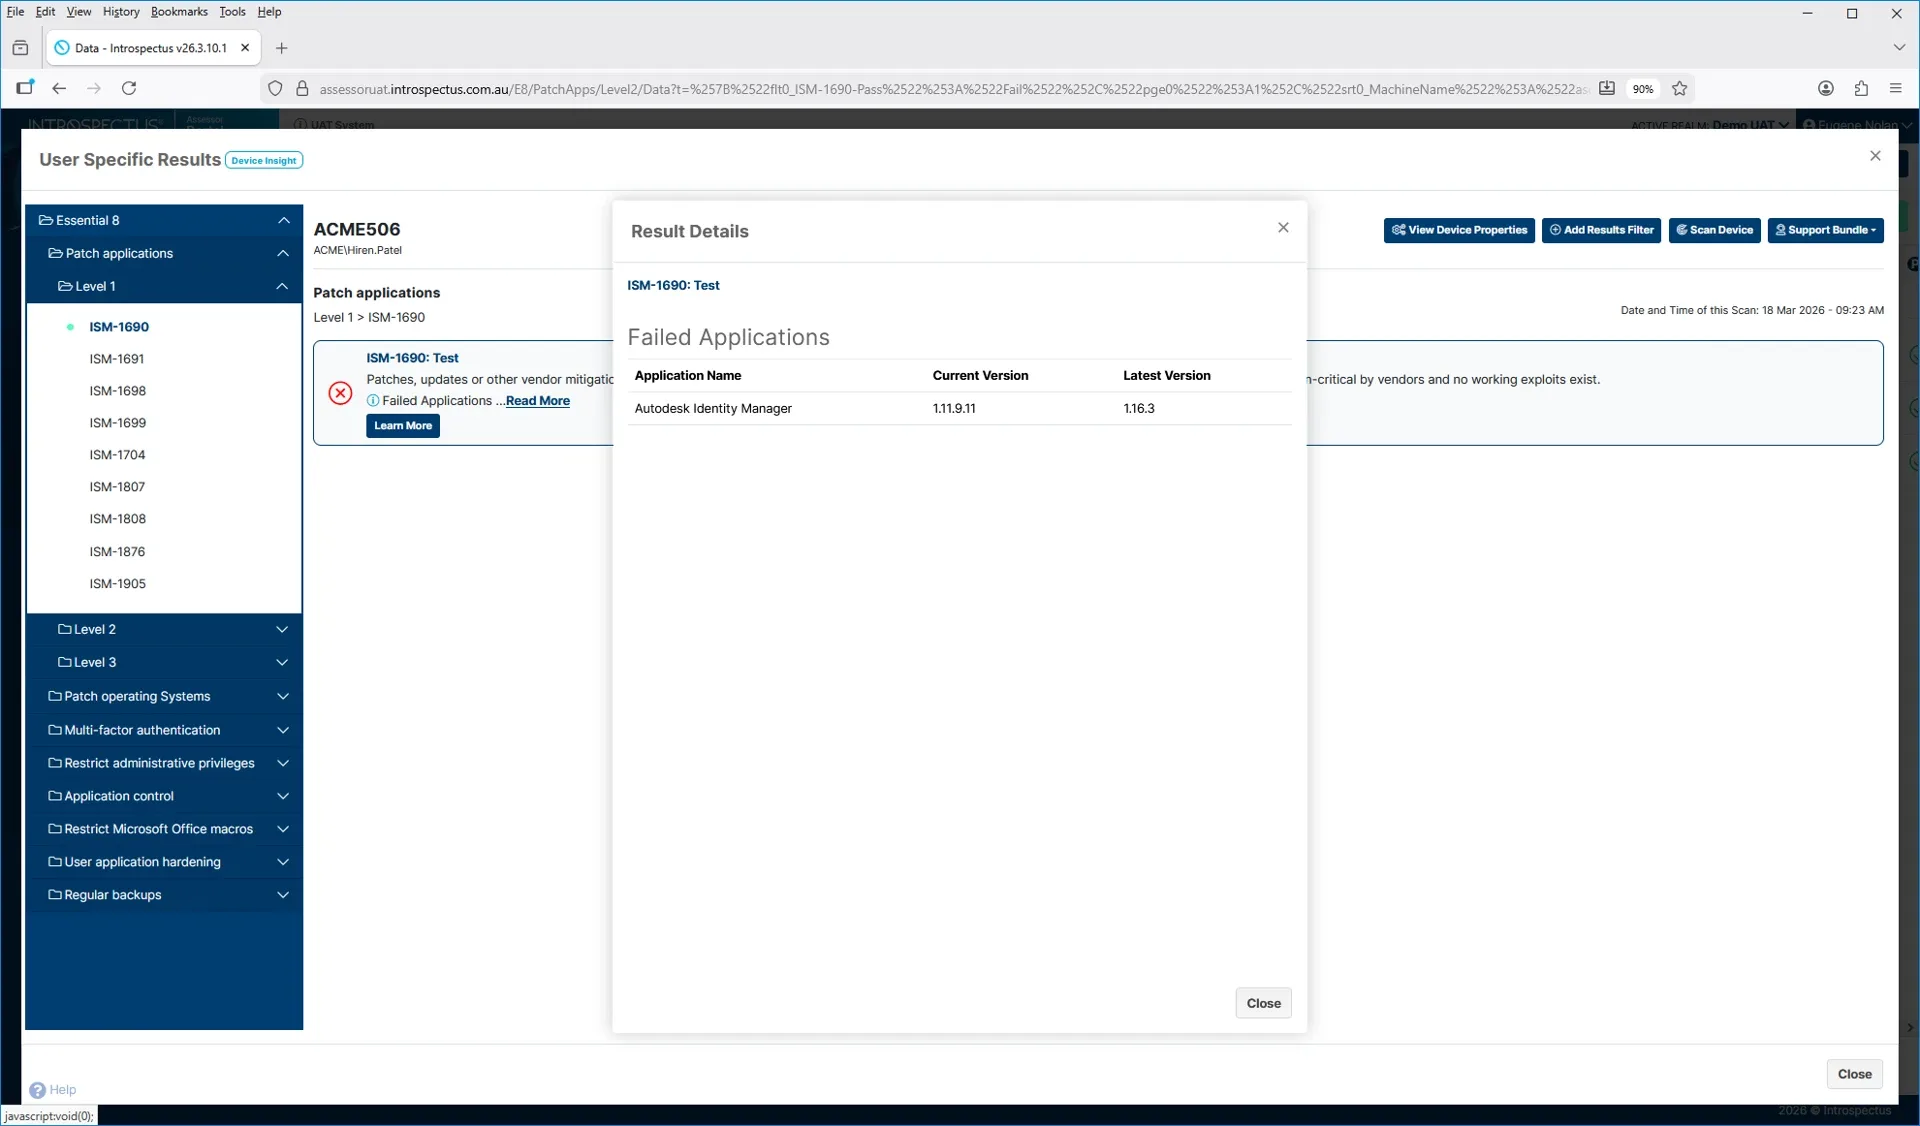Open the application hamburger menu icon

tap(1896, 89)
